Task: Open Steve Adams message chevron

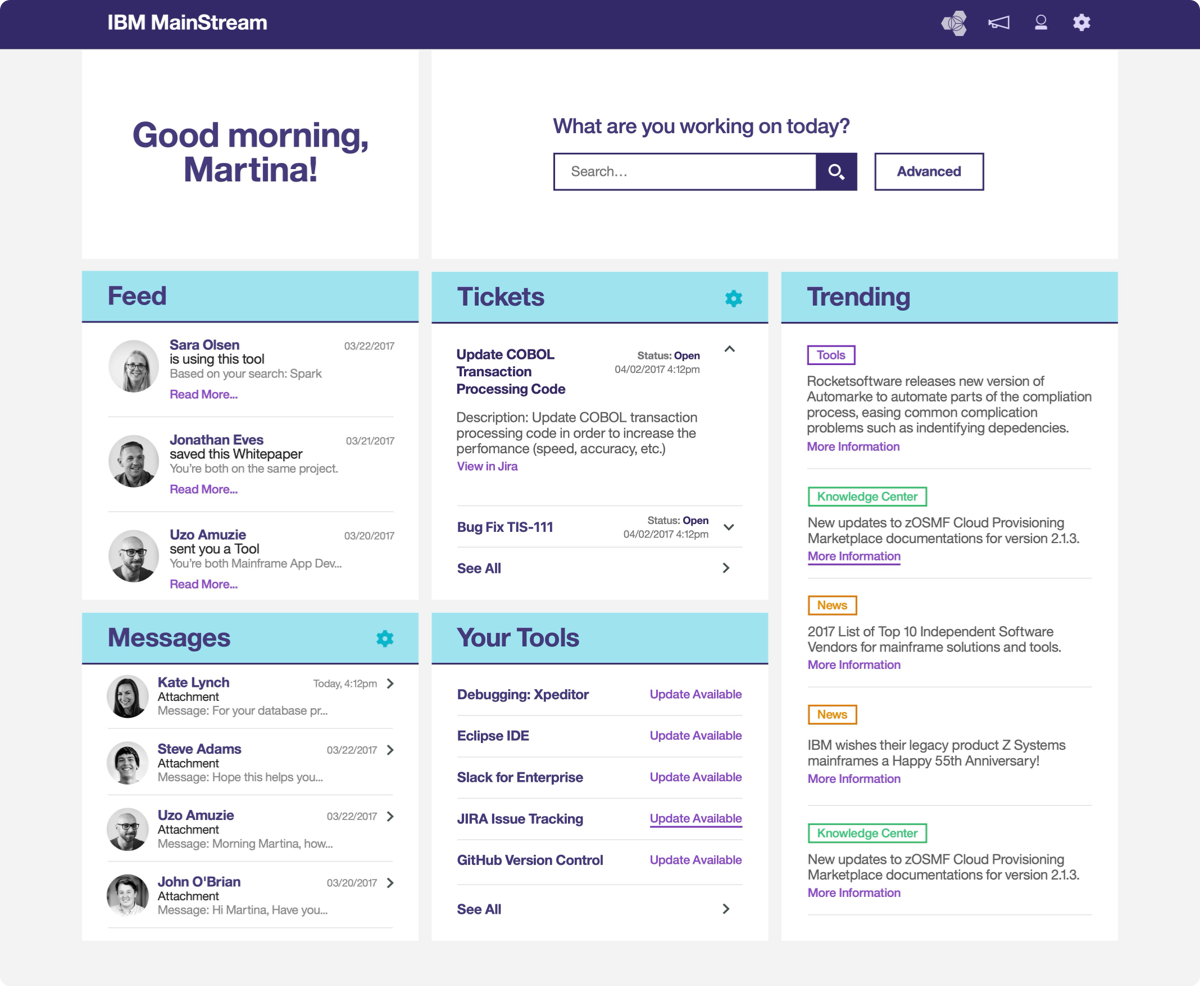Action: pyautogui.click(x=390, y=750)
